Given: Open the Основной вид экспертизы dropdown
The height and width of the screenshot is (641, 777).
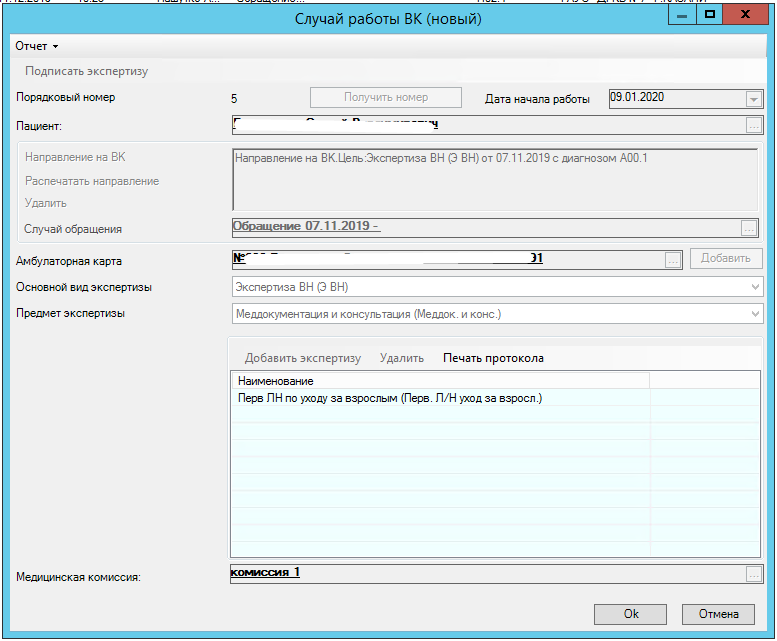Looking at the screenshot, I should [x=754, y=288].
